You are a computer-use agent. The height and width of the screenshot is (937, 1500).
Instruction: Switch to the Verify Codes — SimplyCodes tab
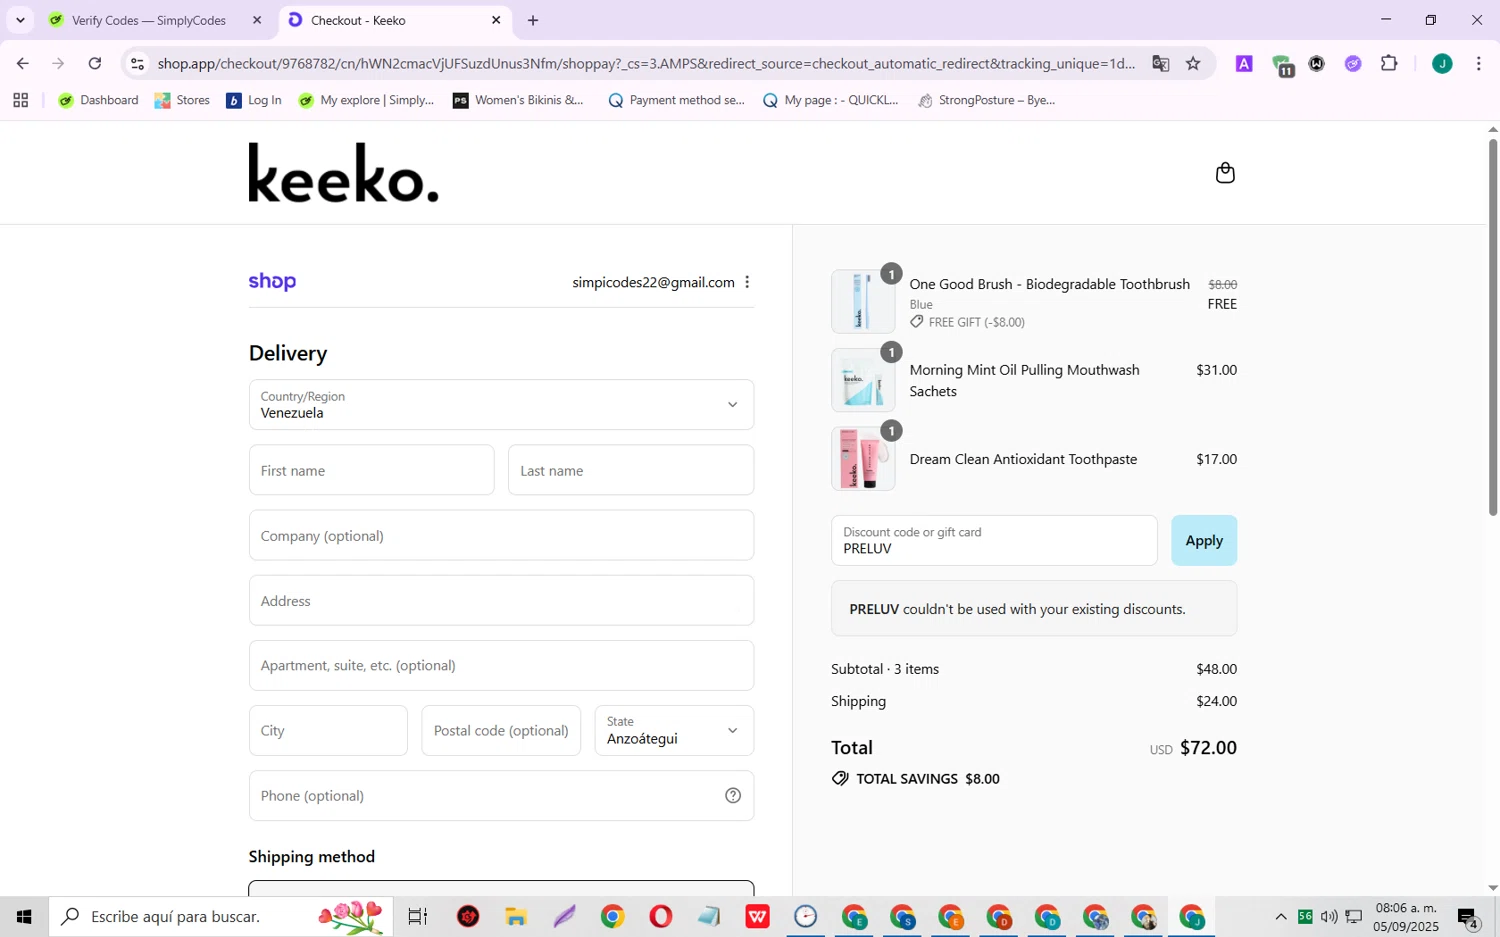(x=150, y=20)
